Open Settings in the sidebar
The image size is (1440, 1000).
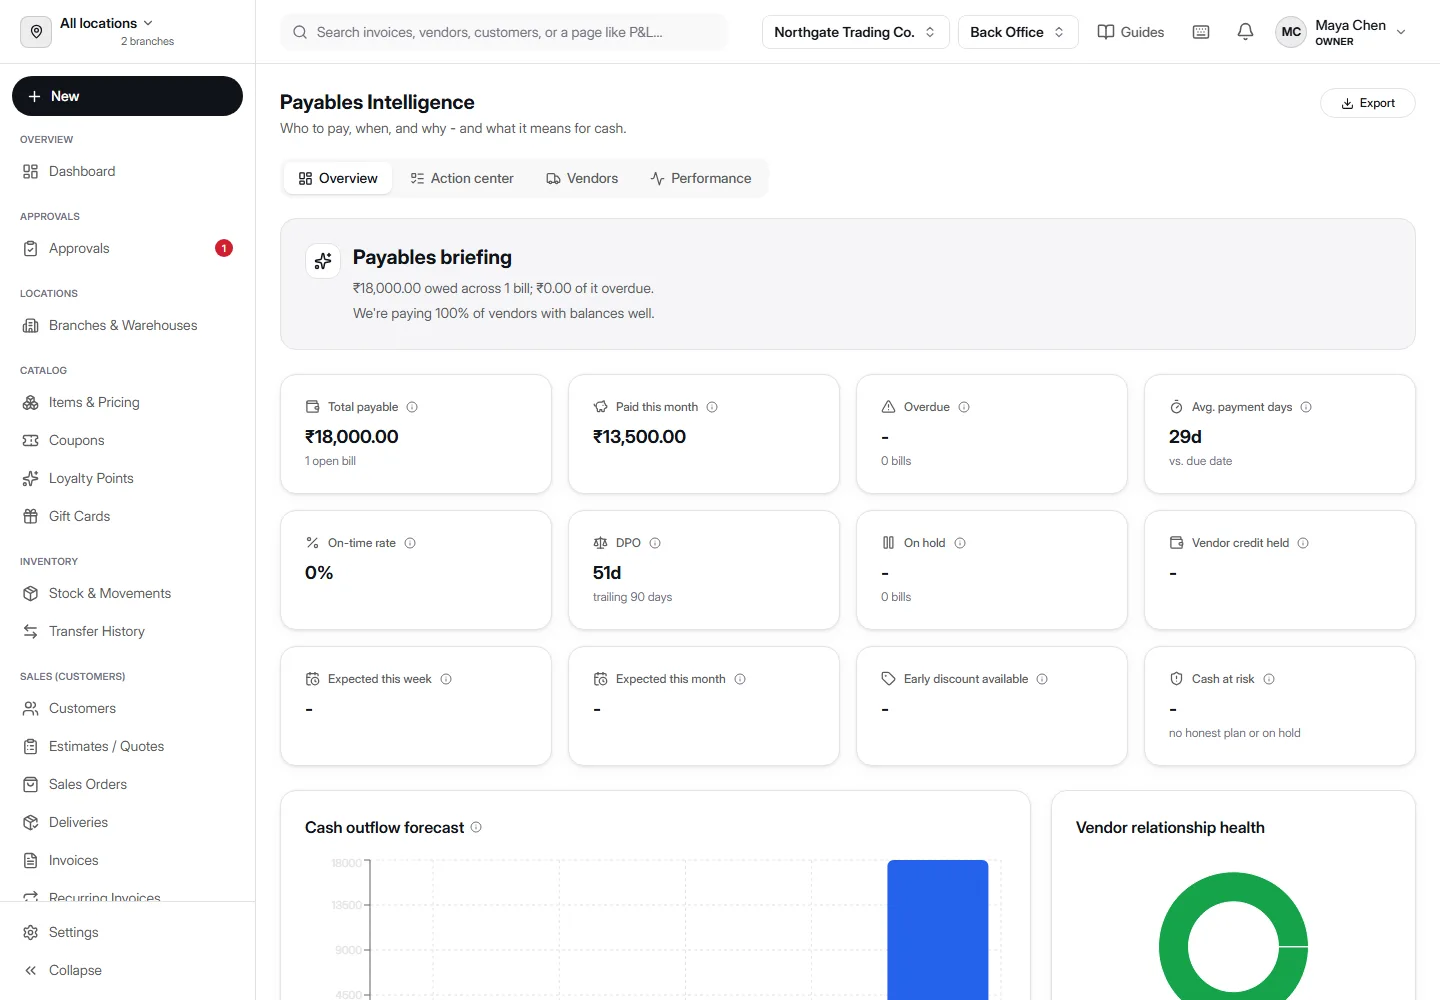(127, 932)
